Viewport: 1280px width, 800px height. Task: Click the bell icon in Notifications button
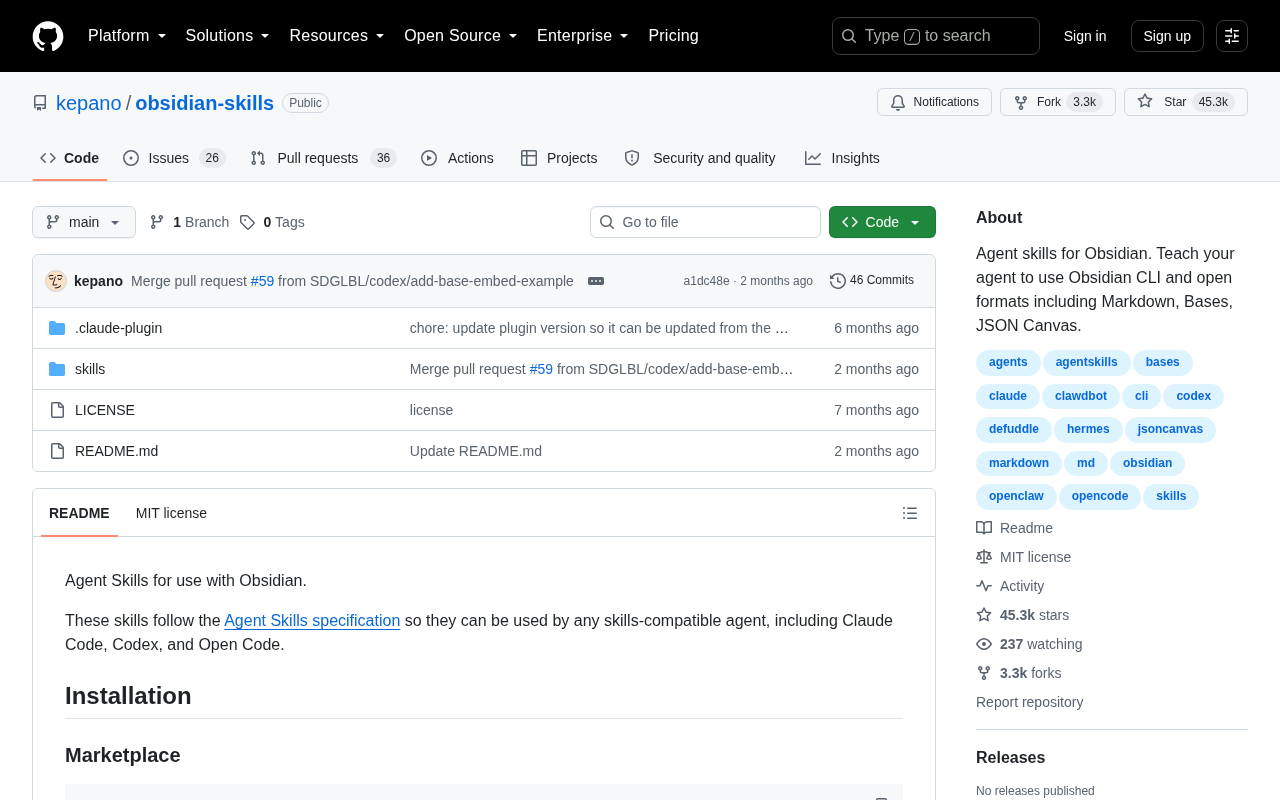tap(898, 102)
